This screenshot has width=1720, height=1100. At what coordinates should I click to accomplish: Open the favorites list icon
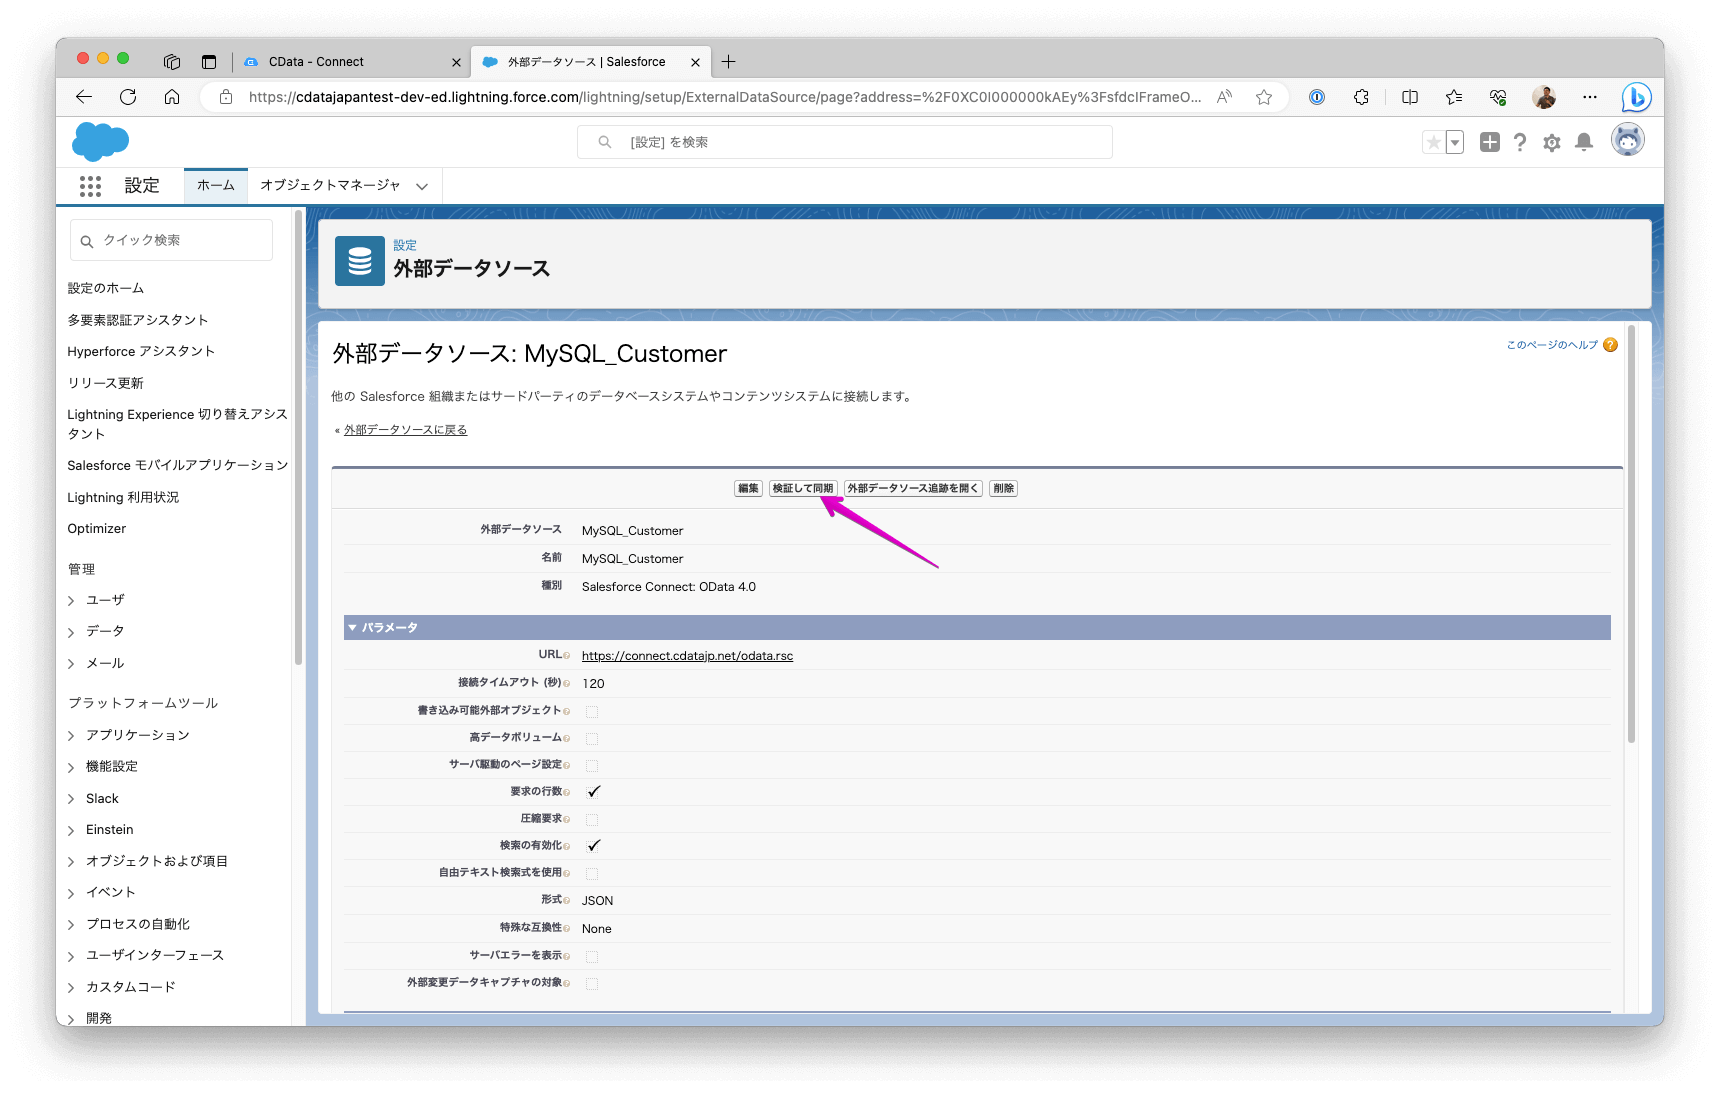click(1454, 97)
